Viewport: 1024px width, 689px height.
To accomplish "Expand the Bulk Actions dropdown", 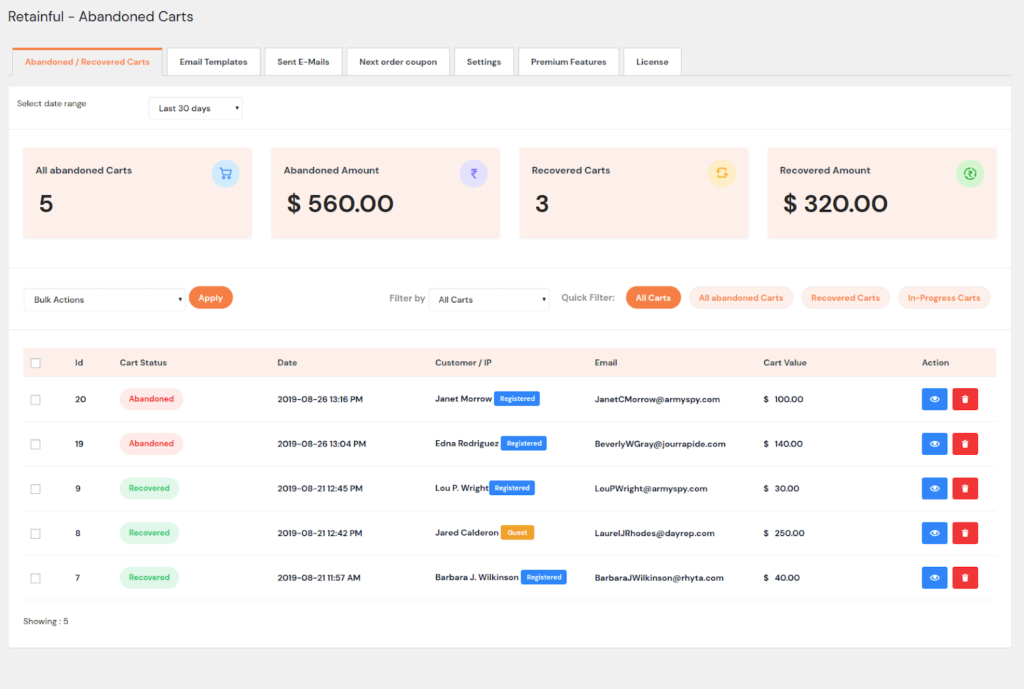I will [104, 300].
